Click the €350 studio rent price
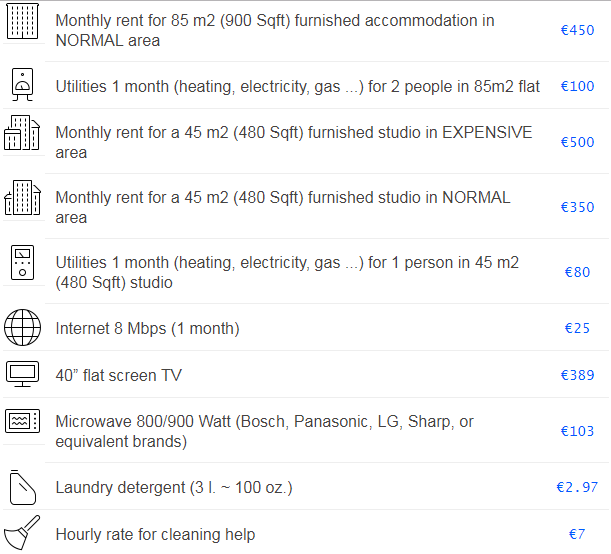This screenshot has width=611, height=554. pos(577,208)
